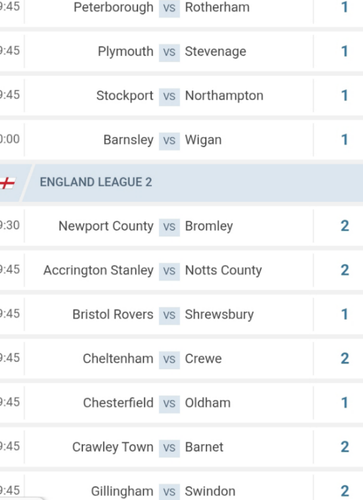Open Rotherham team page

[x=217, y=7]
